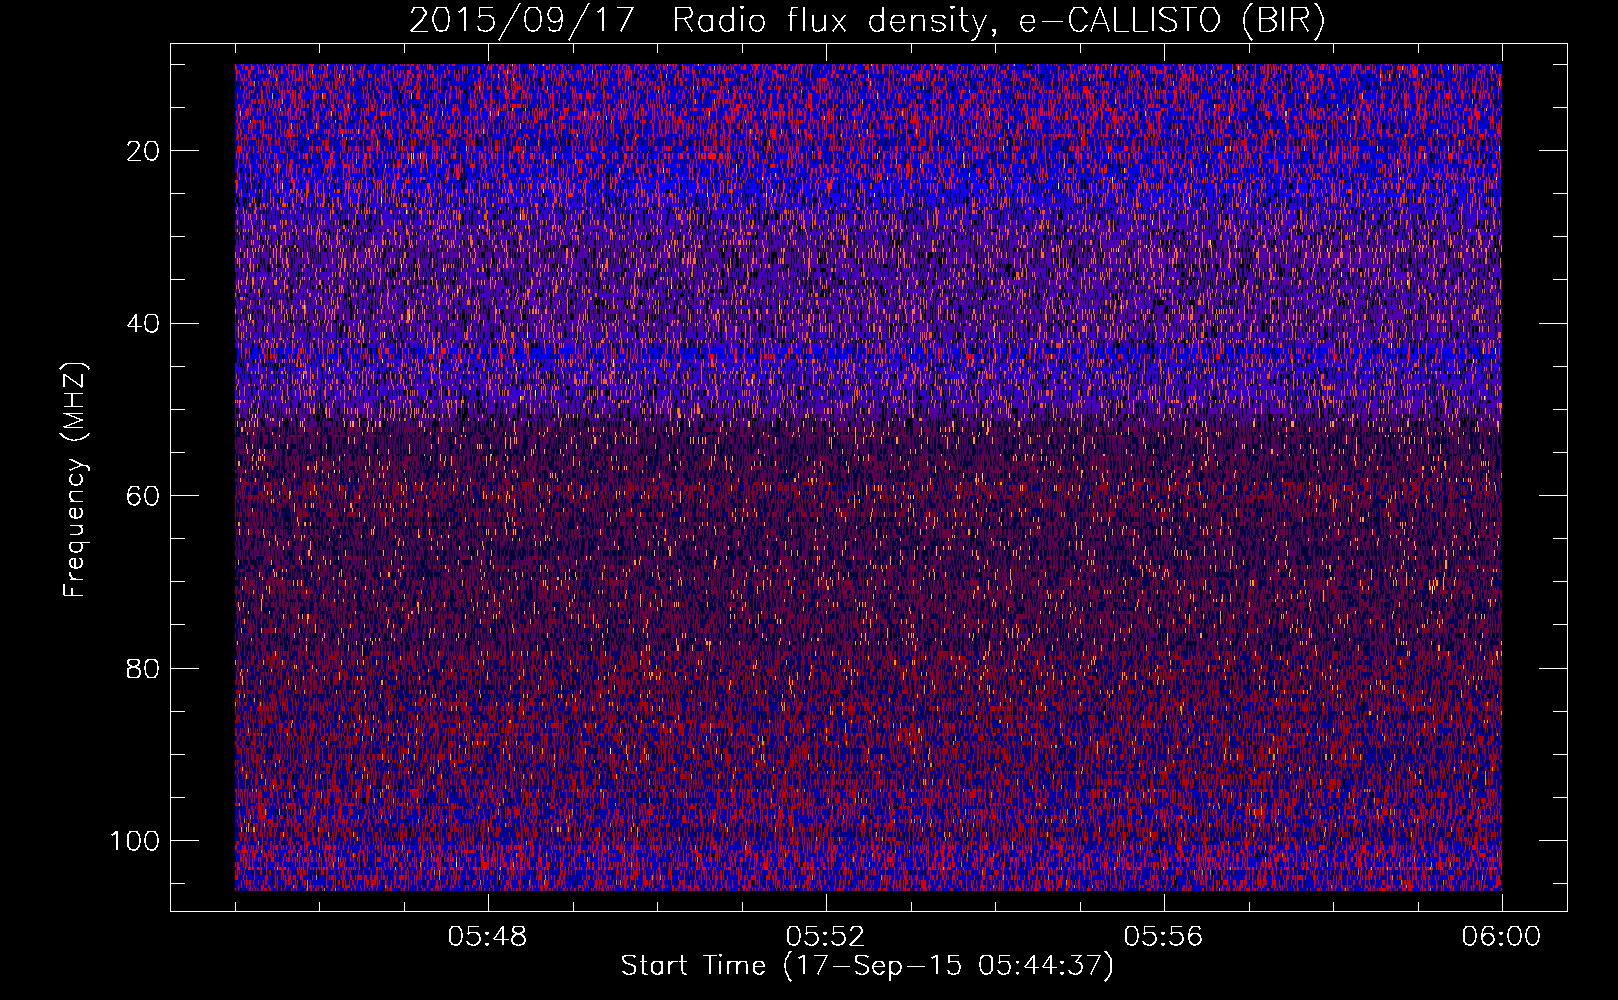Click the frequency tick label '60'

pyautogui.click(x=144, y=496)
